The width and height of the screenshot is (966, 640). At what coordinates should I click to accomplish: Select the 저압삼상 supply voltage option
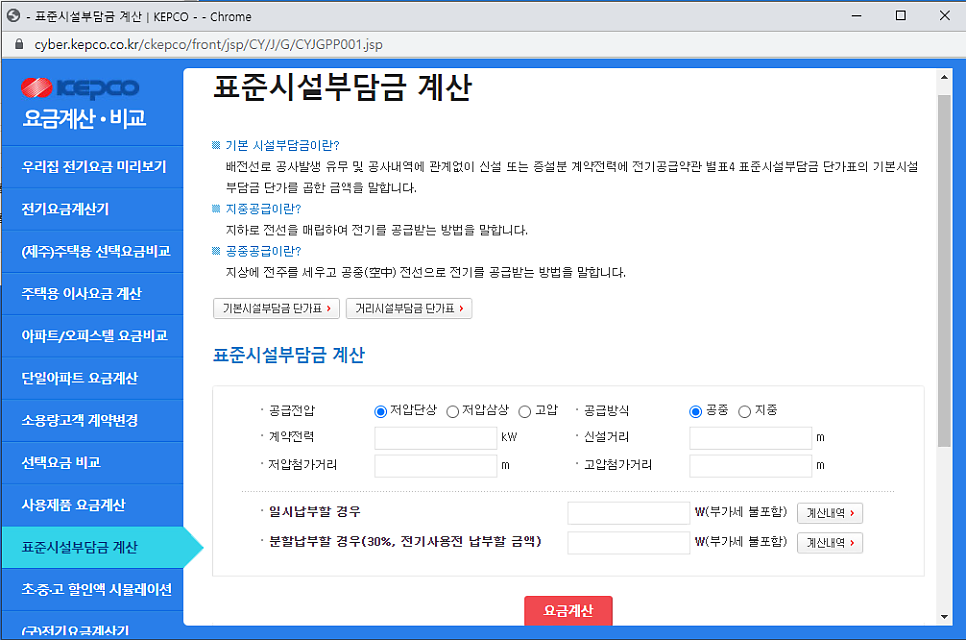click(453, 410)
